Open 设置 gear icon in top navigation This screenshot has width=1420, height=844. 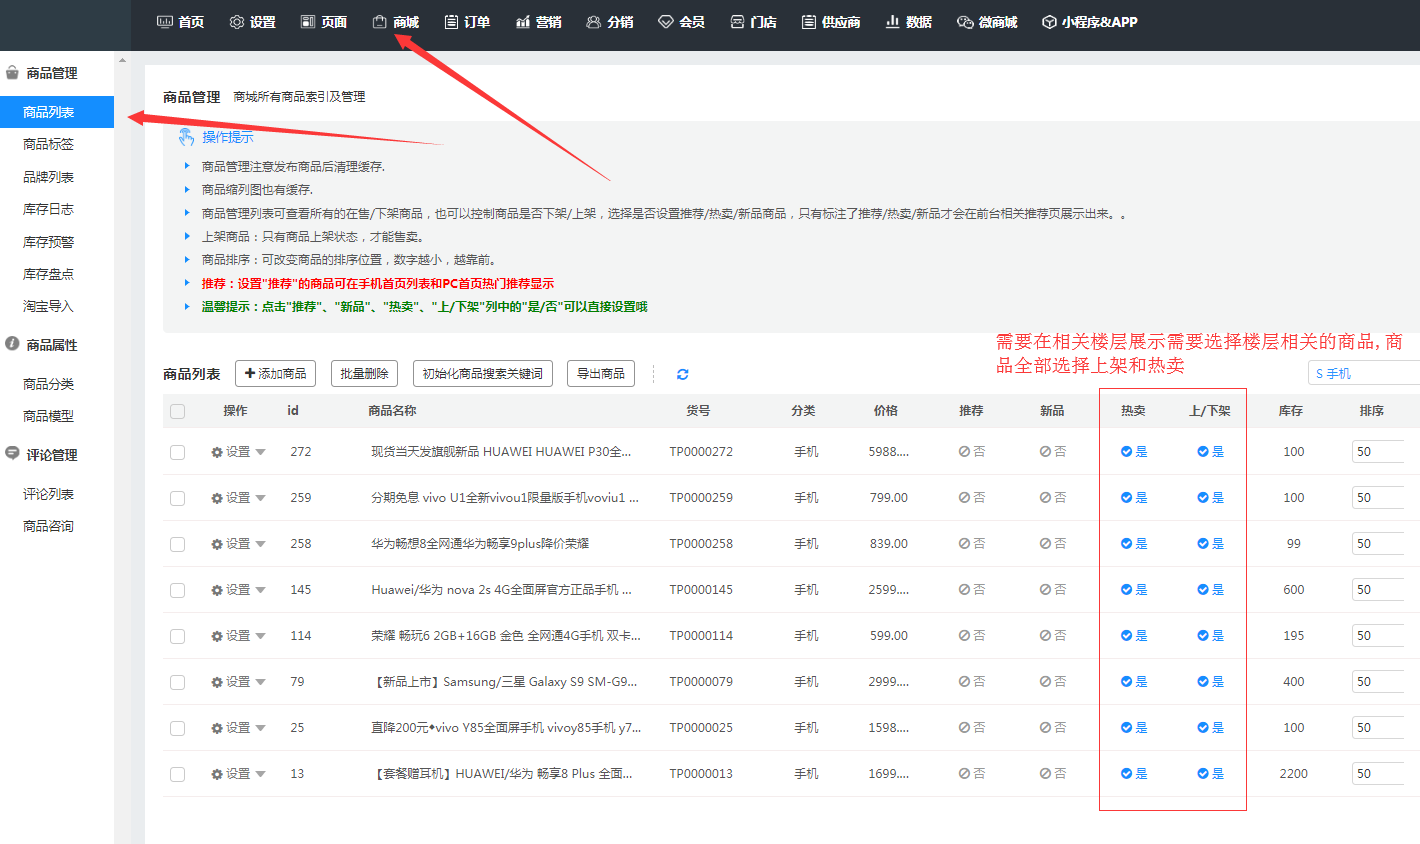(237, 22)
